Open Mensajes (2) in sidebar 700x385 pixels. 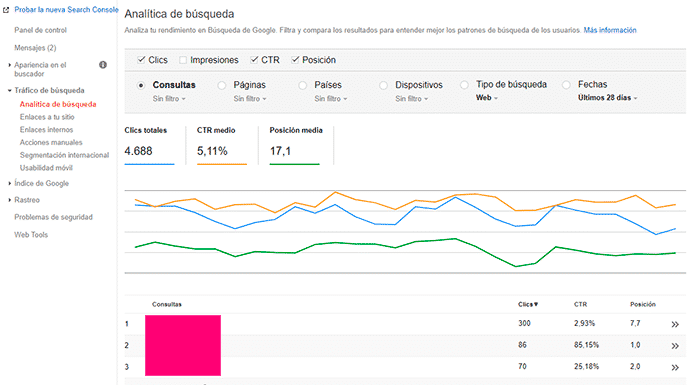pos(35,48)
